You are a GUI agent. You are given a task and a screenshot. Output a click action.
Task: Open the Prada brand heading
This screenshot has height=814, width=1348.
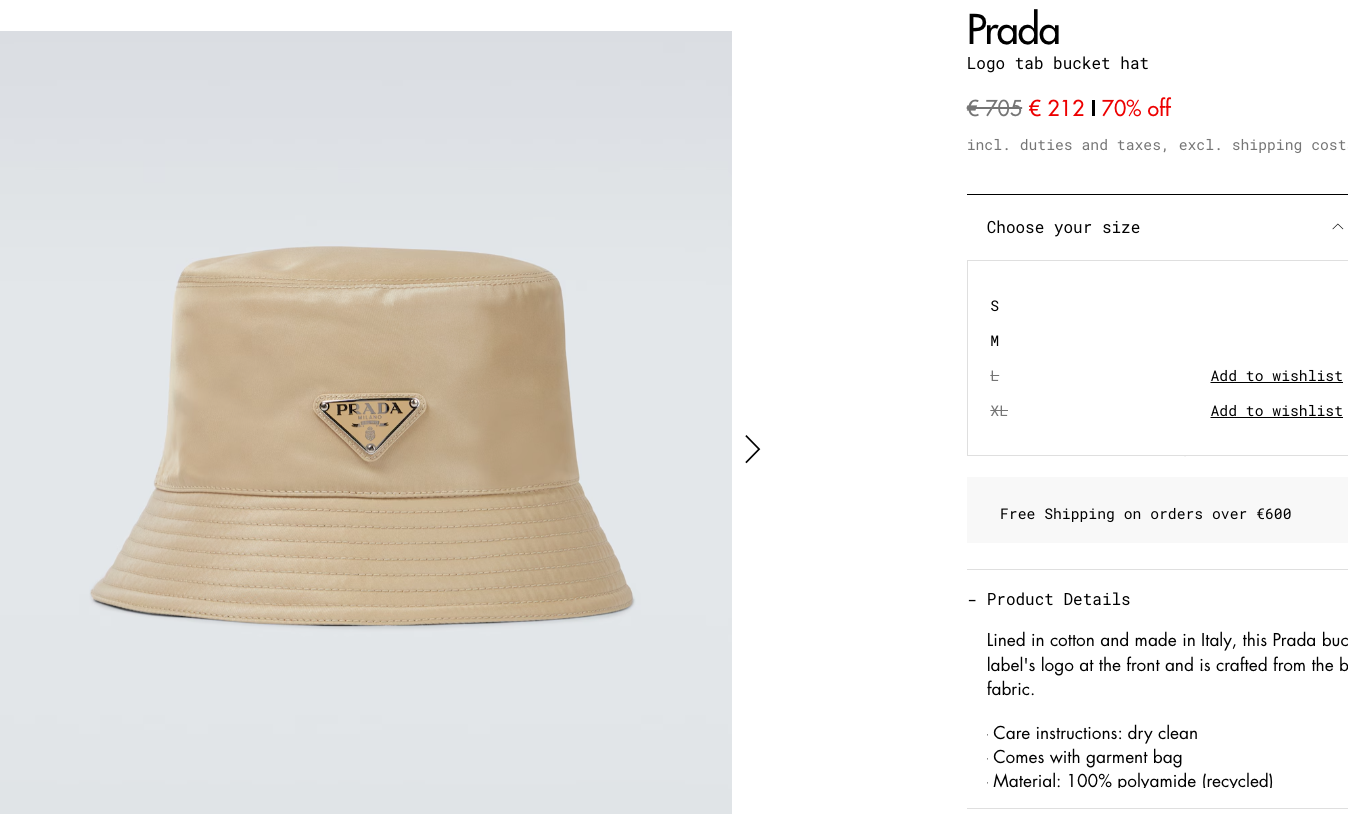pos(1012,30)
